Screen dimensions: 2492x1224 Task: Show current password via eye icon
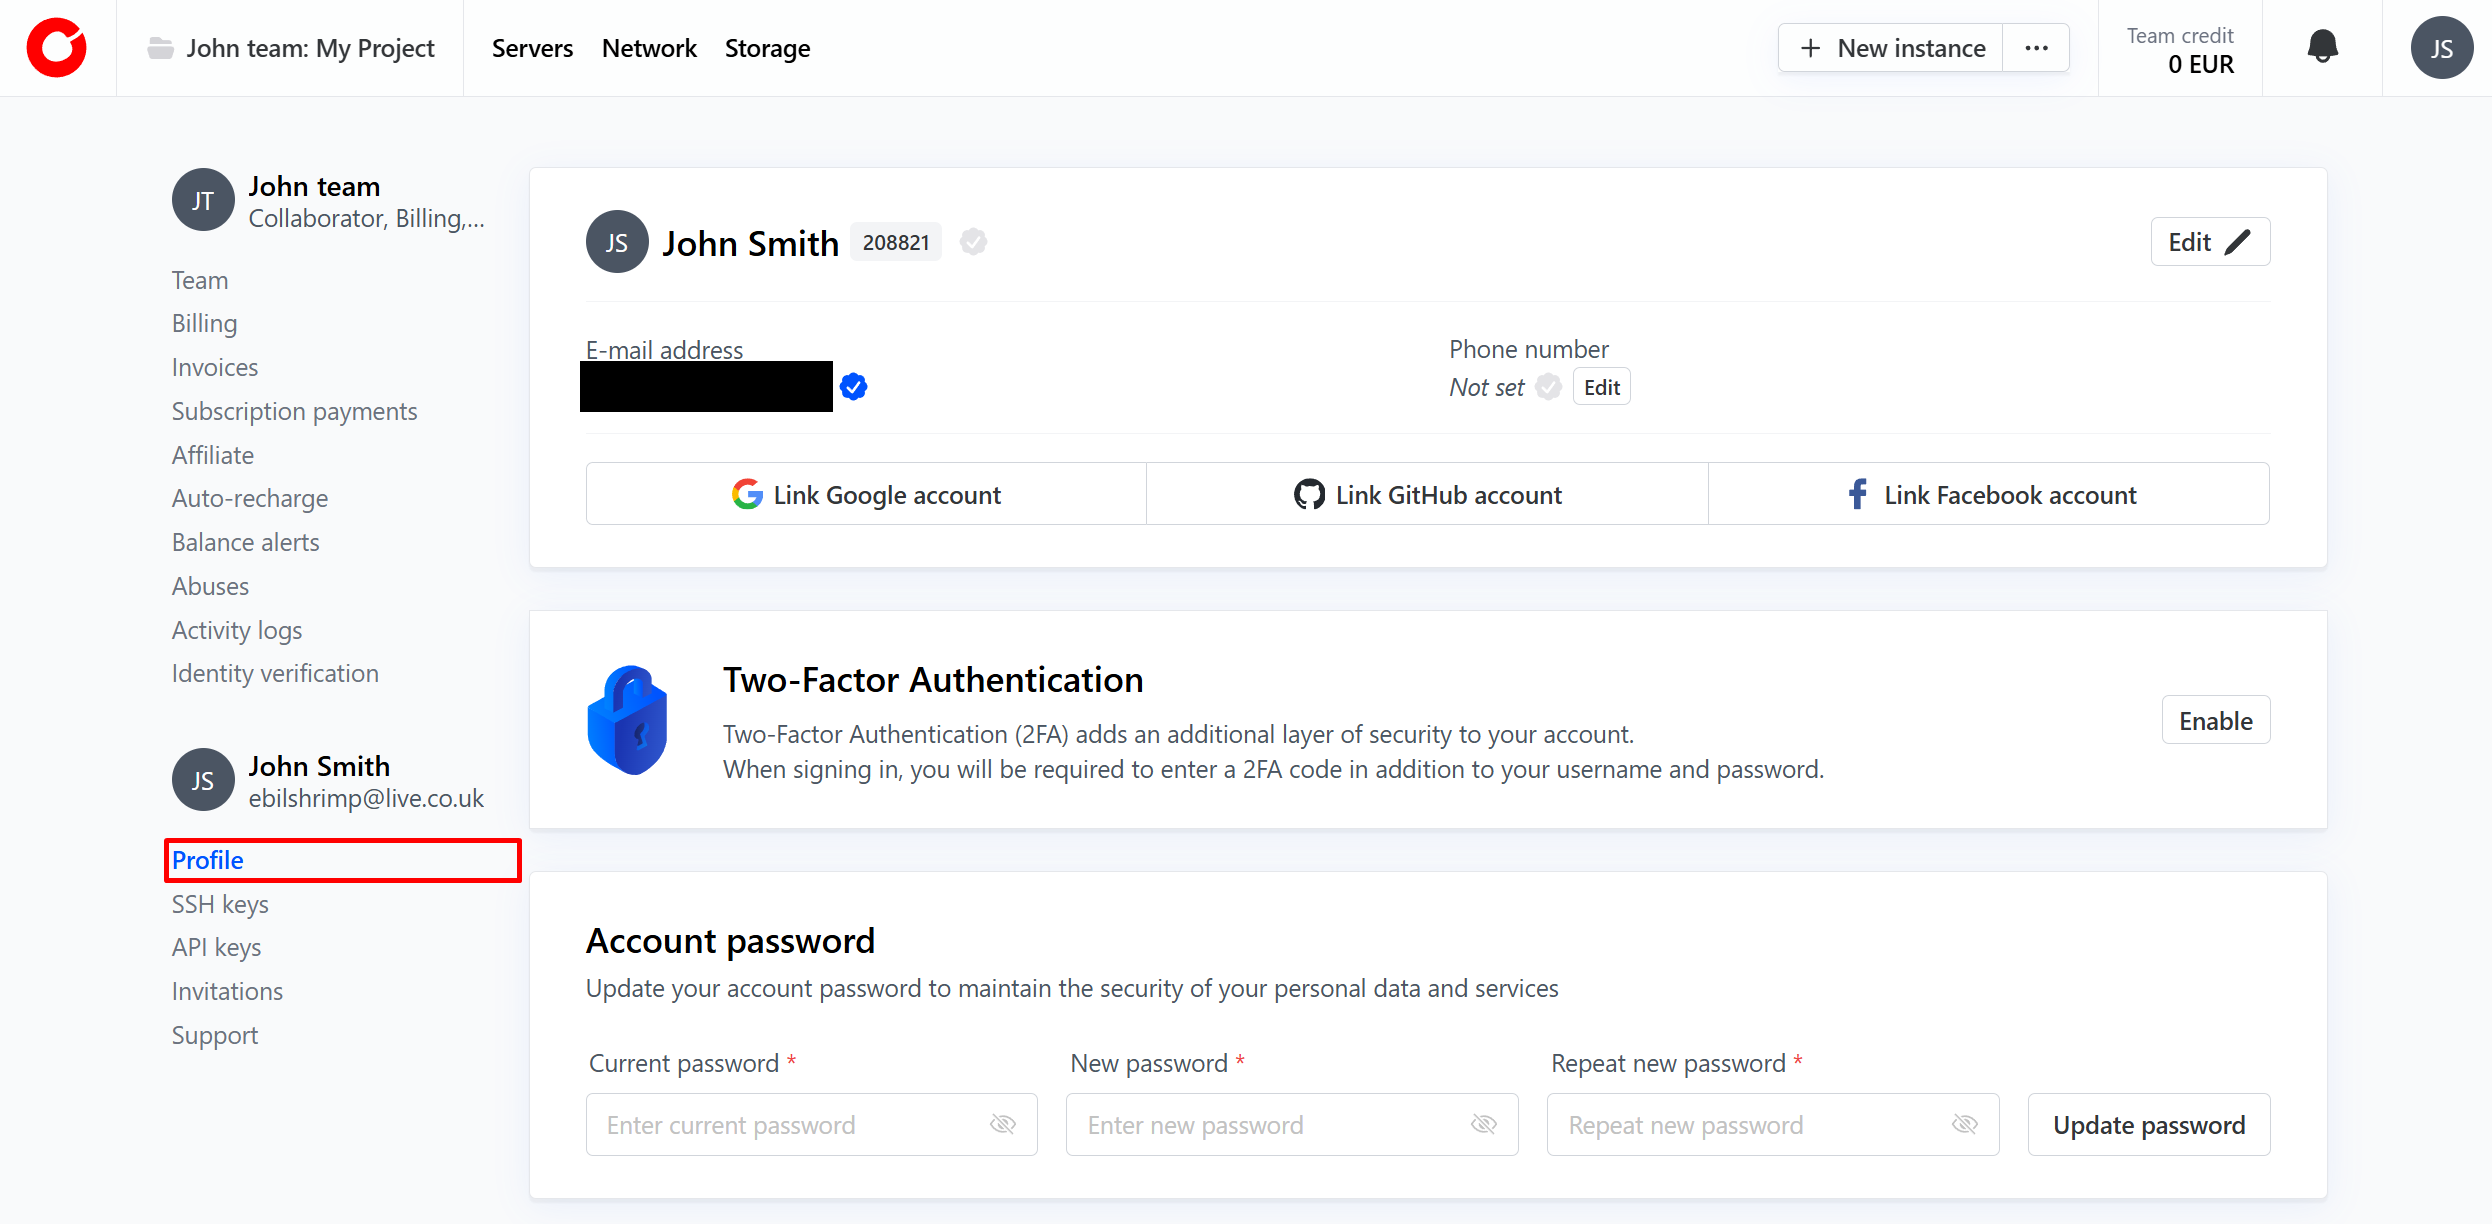pyautogui.click(x=1002, y=1125)
